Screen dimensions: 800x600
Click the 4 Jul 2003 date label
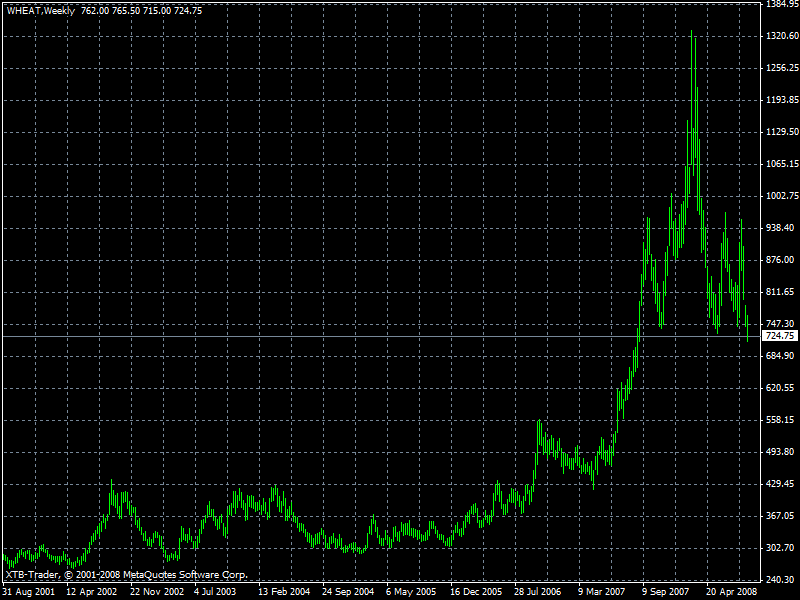(x=215, y=592)
